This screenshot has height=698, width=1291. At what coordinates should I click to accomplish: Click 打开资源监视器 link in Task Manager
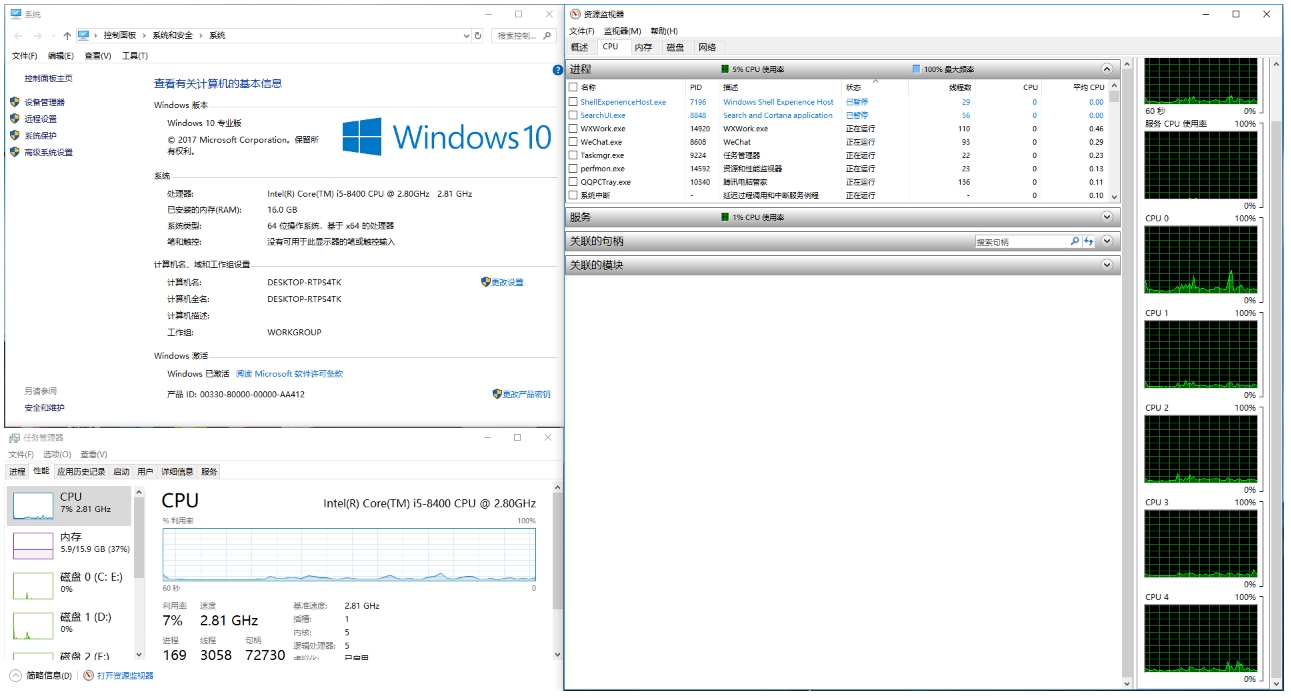(118, 676)
